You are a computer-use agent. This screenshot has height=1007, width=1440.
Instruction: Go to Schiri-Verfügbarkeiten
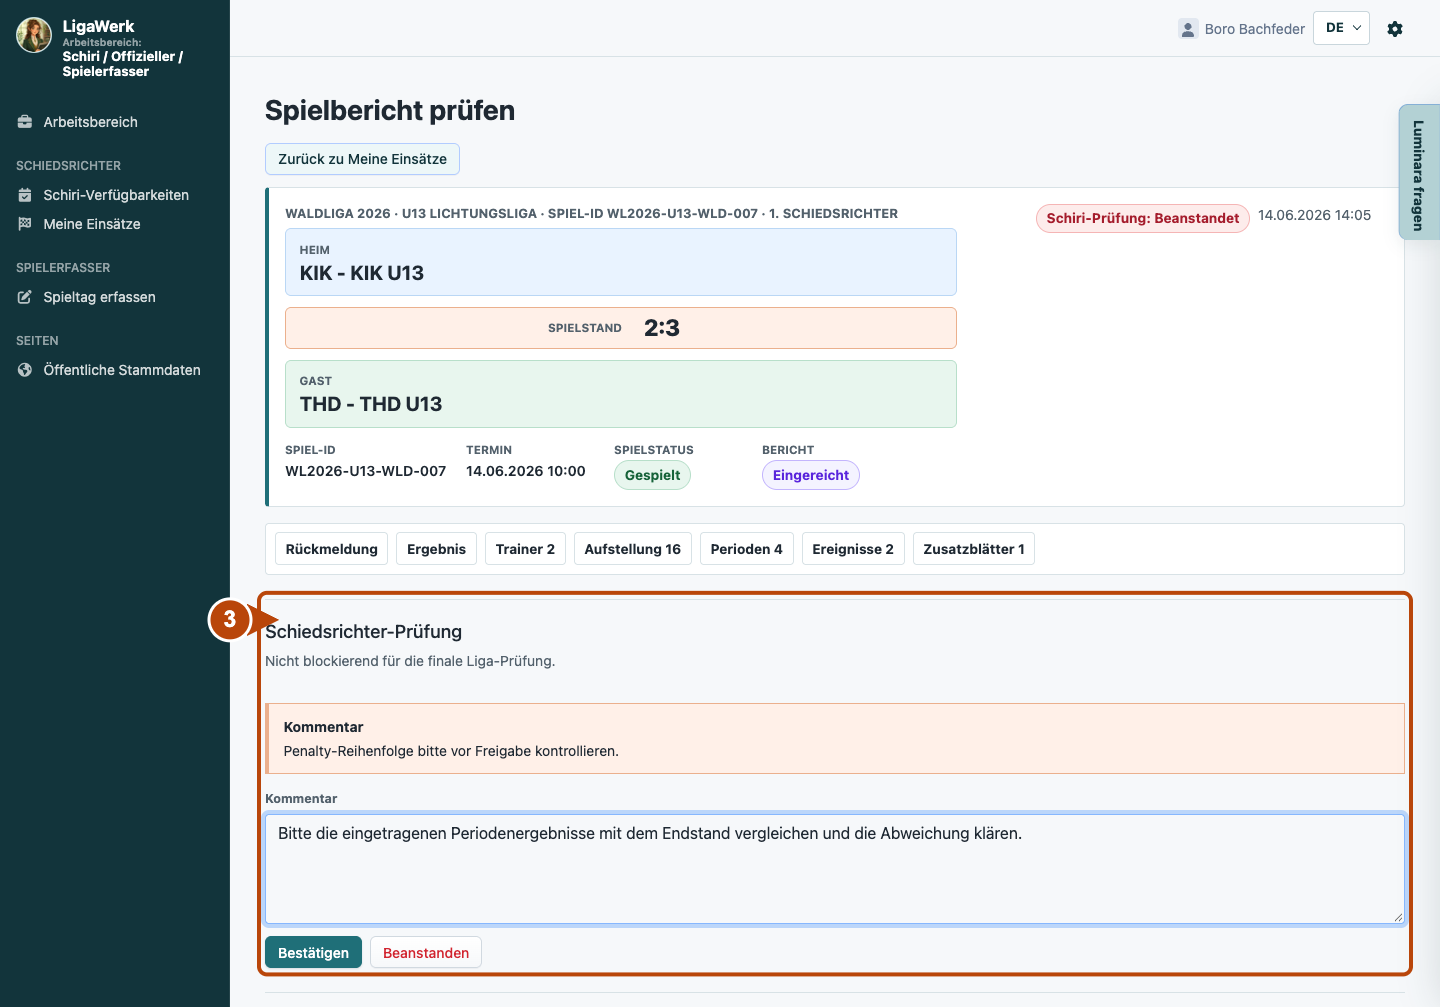pyautogui.click(x=115, y=195)
